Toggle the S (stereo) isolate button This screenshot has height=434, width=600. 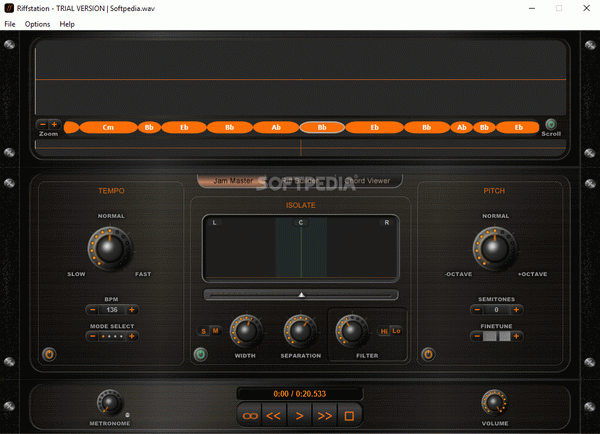[204, 331]
